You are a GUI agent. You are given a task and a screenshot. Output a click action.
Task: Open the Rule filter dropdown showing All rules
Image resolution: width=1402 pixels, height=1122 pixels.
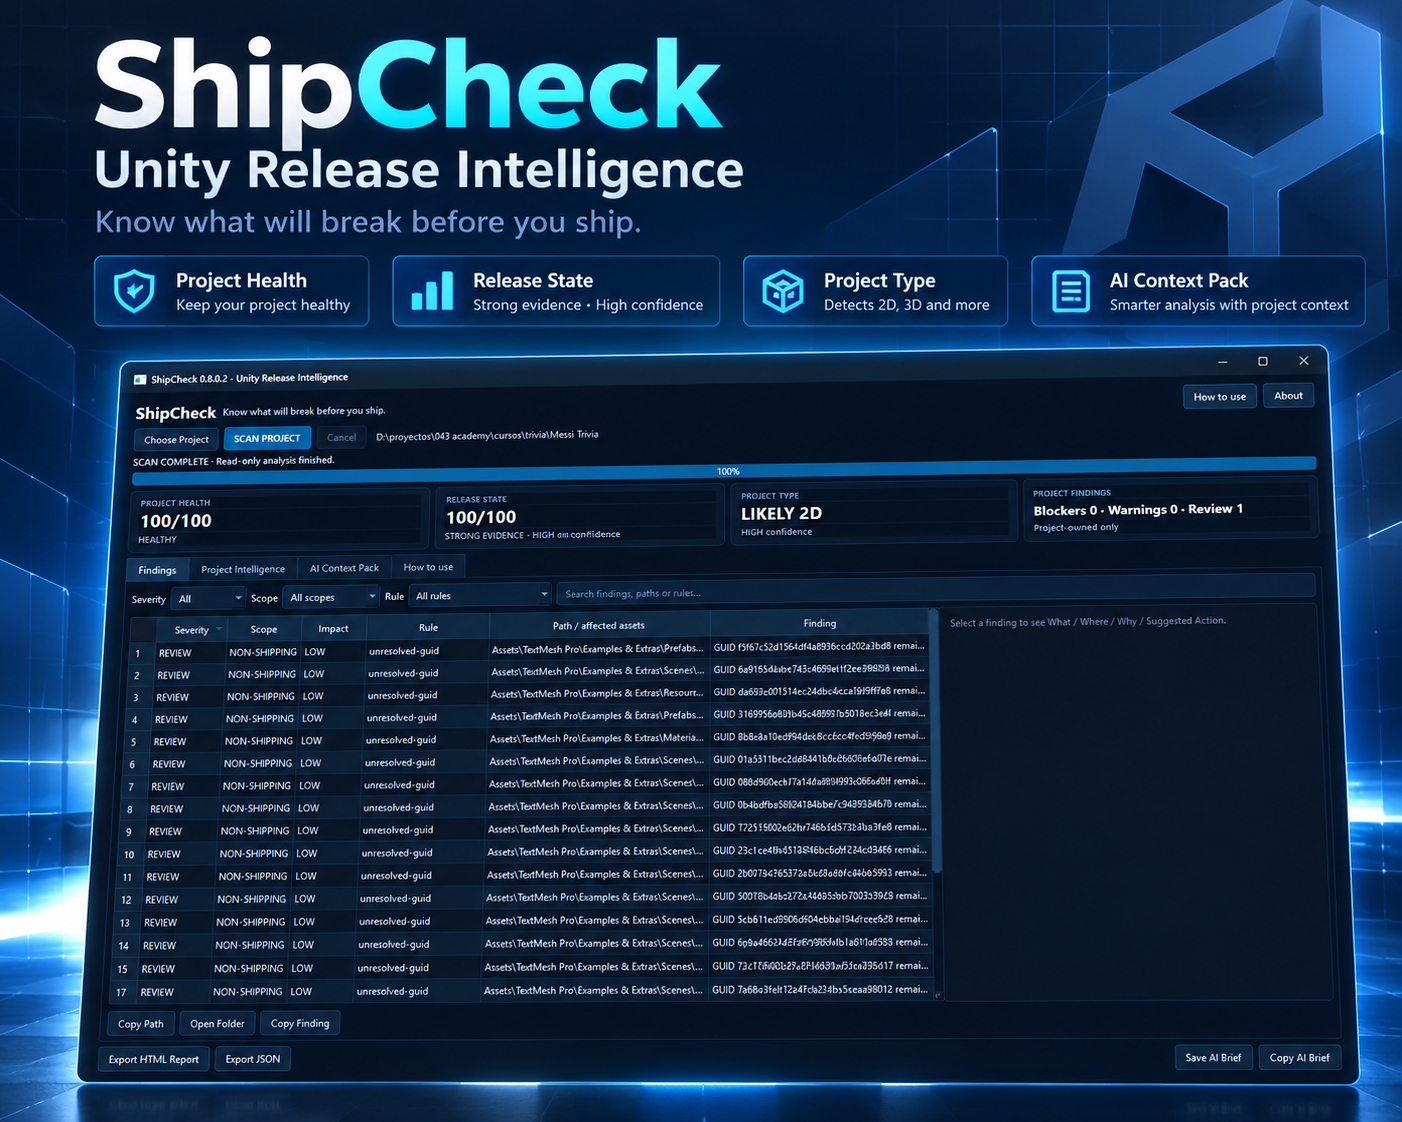coord(480,595)
